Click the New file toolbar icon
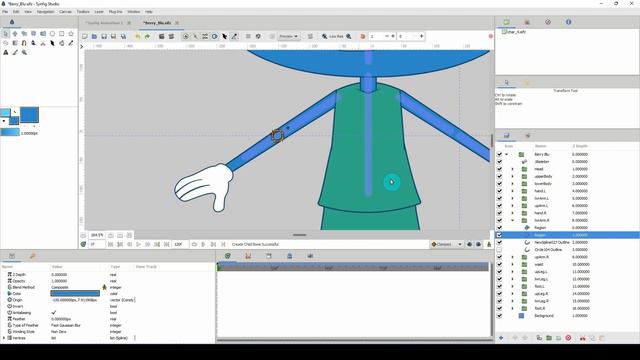 click(85, 36)
